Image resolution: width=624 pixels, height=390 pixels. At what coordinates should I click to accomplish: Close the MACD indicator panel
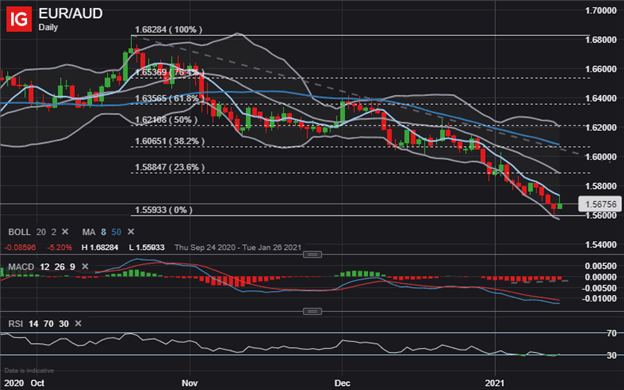(x=85, y=266)
